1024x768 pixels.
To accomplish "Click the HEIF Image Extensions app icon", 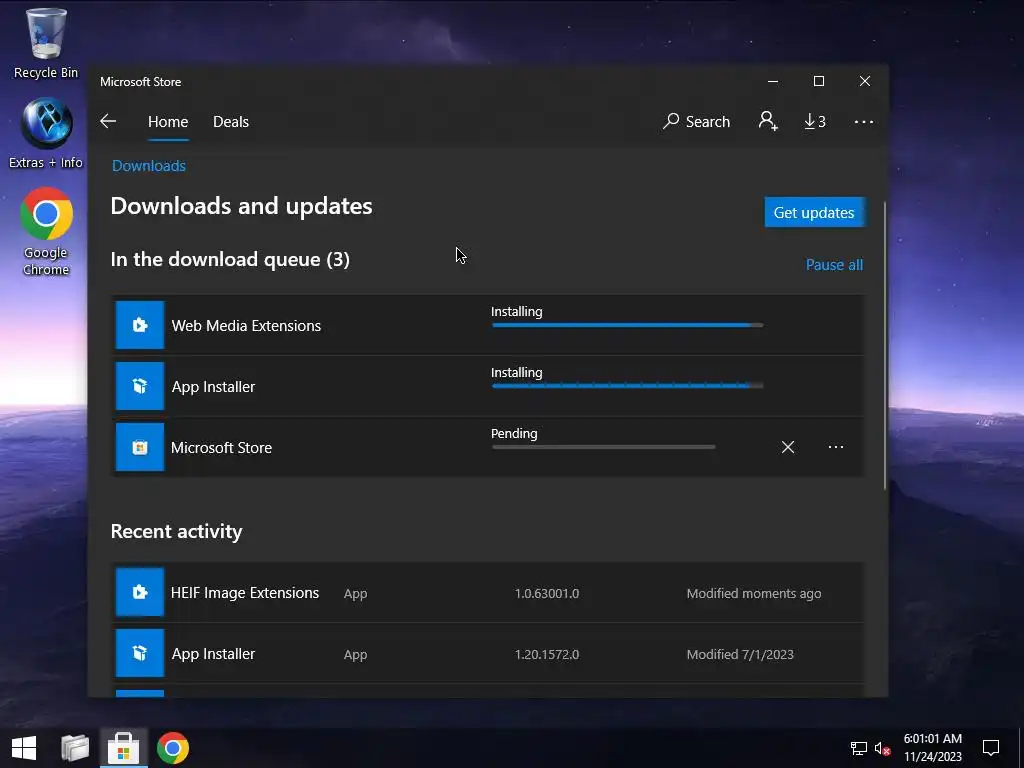I will tap(140, 592).
